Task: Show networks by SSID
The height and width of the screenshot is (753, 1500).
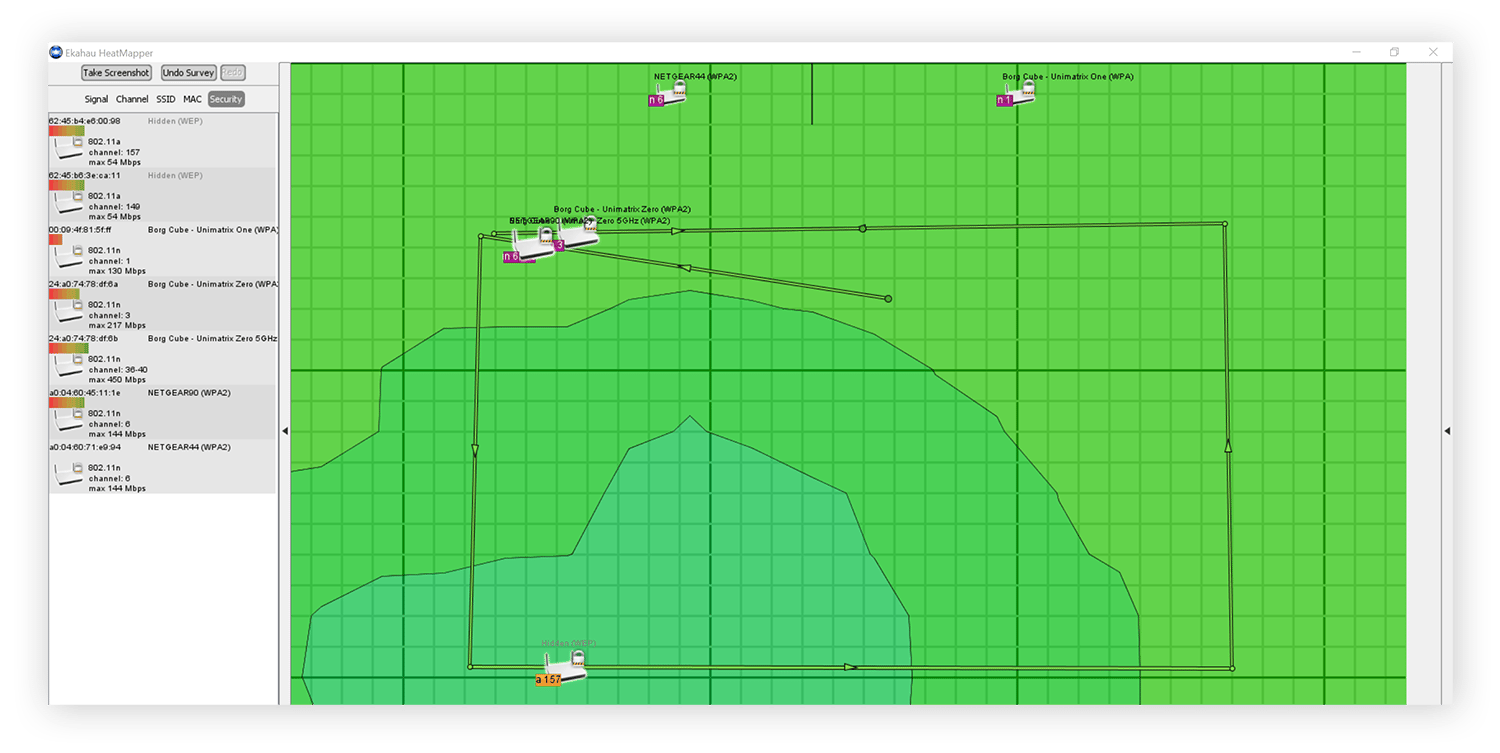Action: coord(166,99)
